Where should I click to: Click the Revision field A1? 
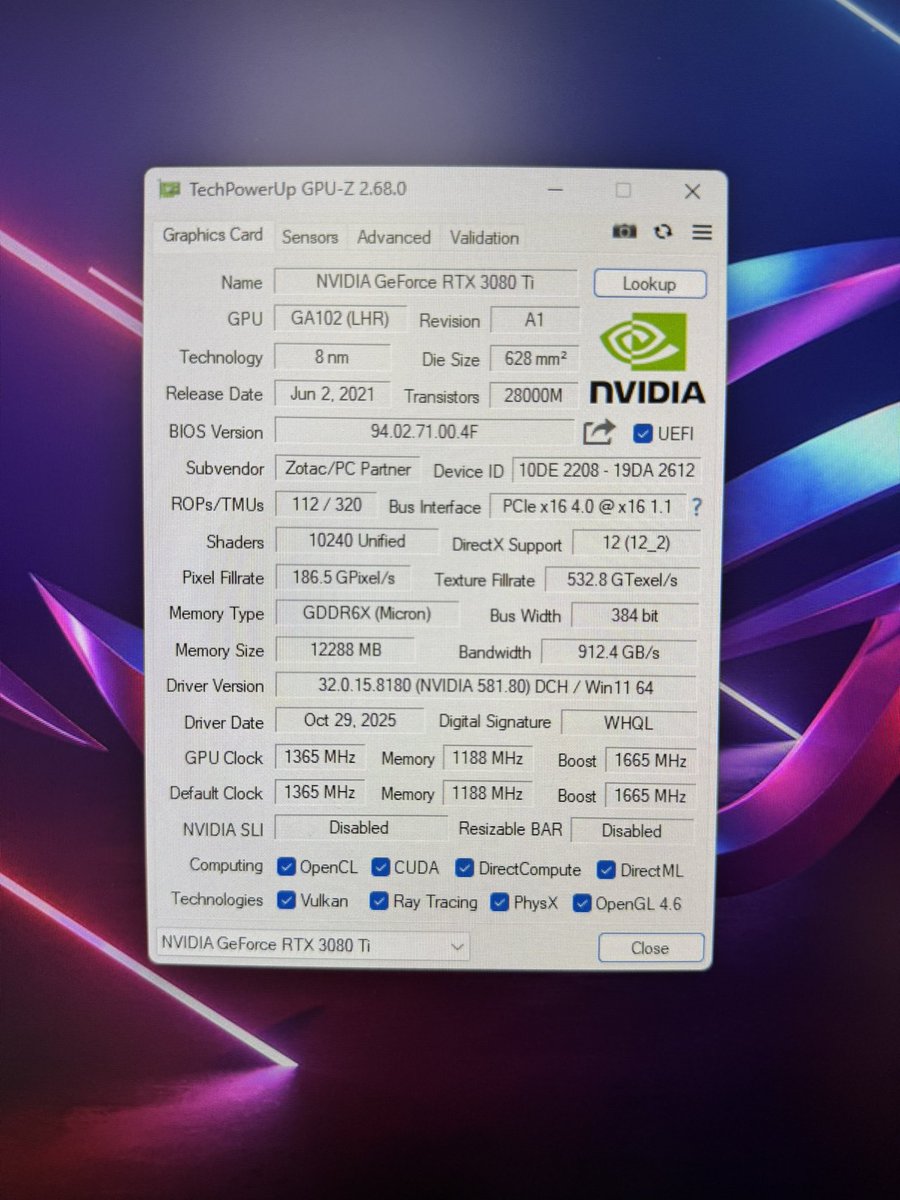534,321
